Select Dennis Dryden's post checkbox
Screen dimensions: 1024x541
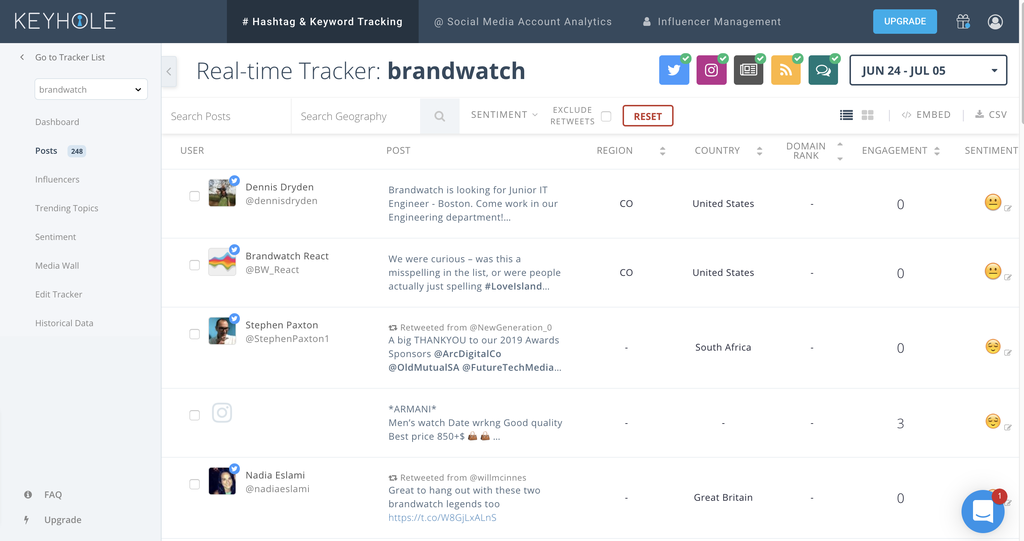coord(194,196)
